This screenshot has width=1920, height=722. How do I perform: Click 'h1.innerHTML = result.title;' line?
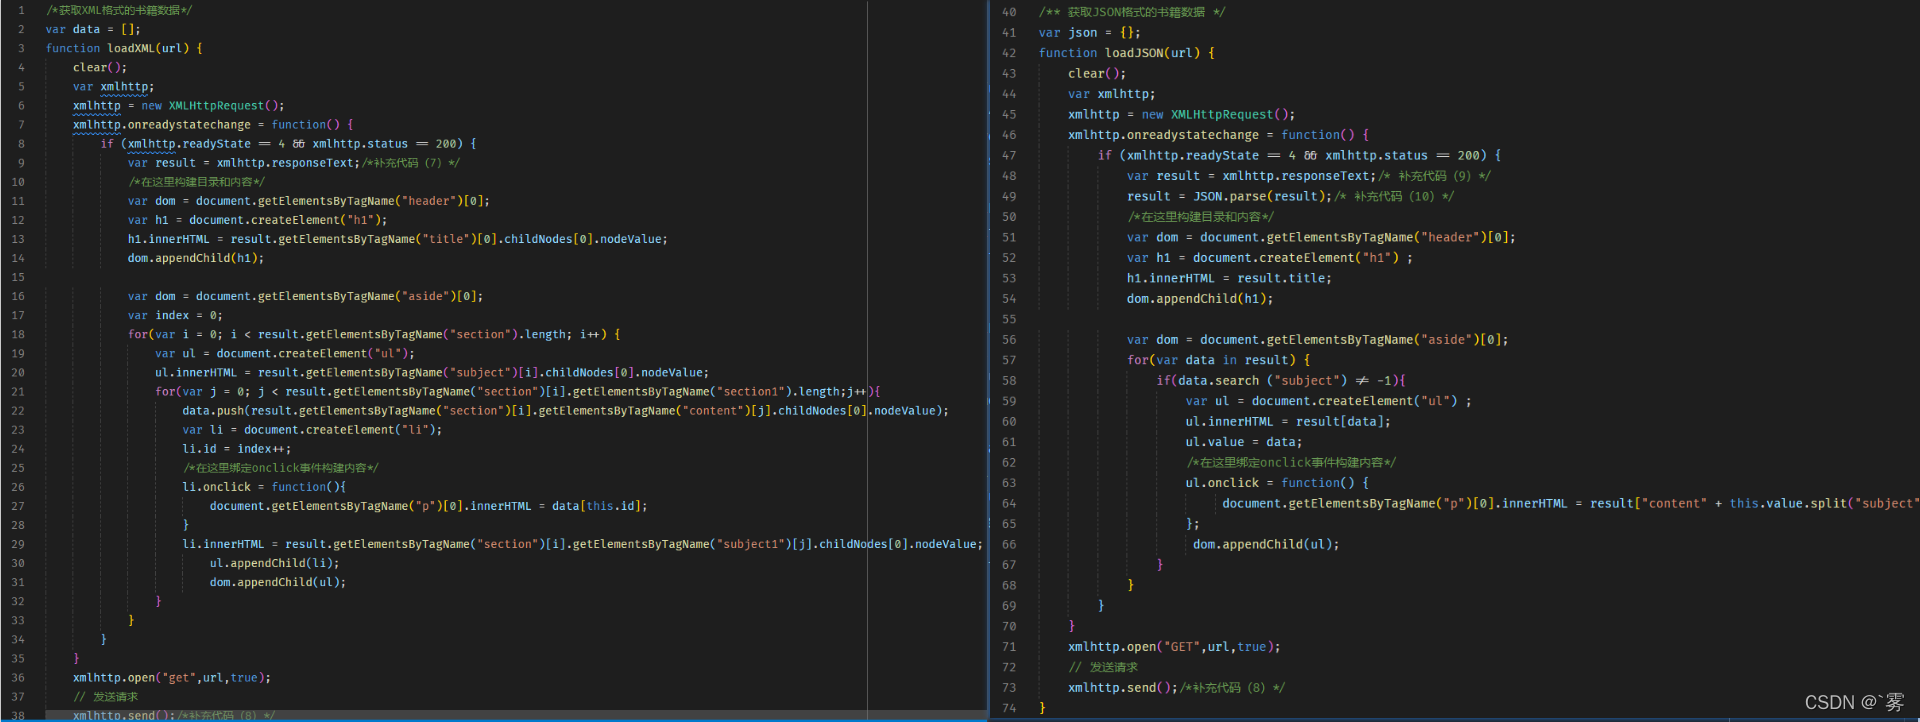coord(1229,278)
